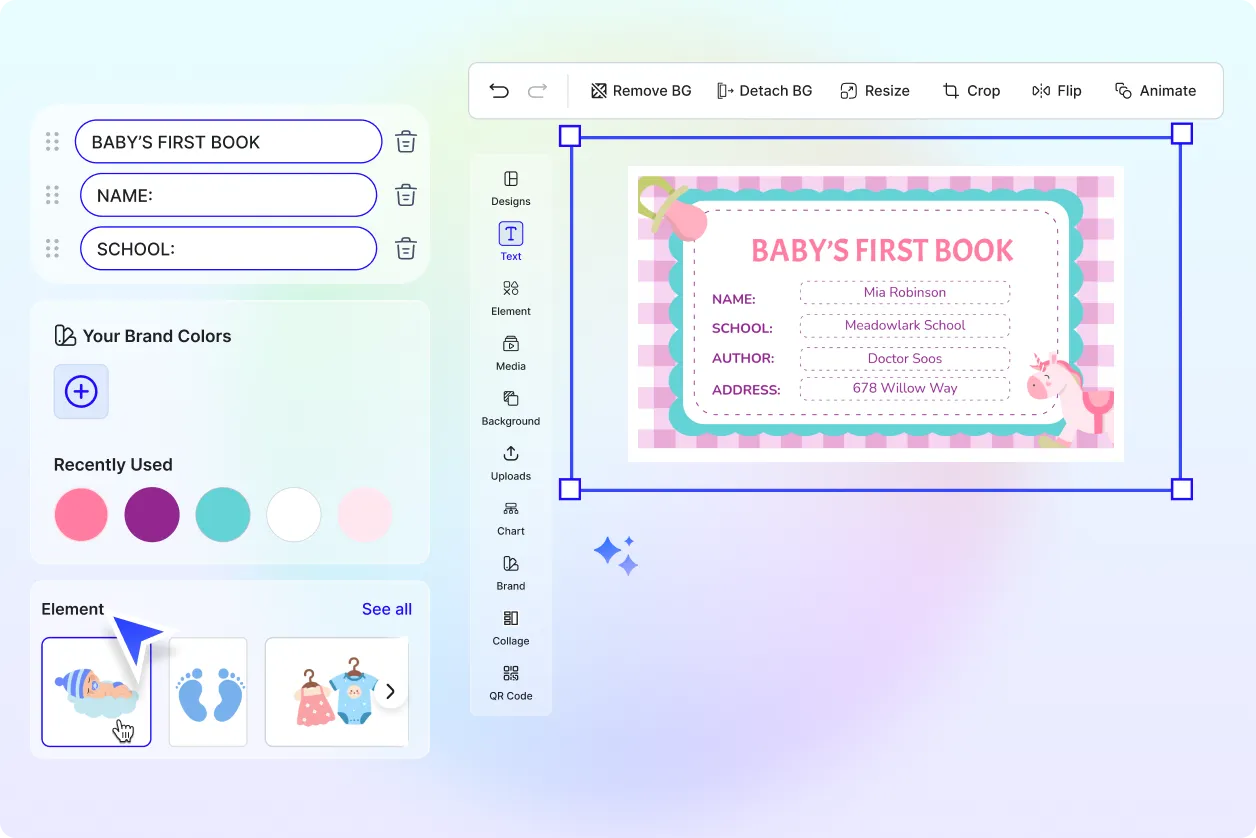
Task: Open the Resize tool
Action: coord(875,91)
